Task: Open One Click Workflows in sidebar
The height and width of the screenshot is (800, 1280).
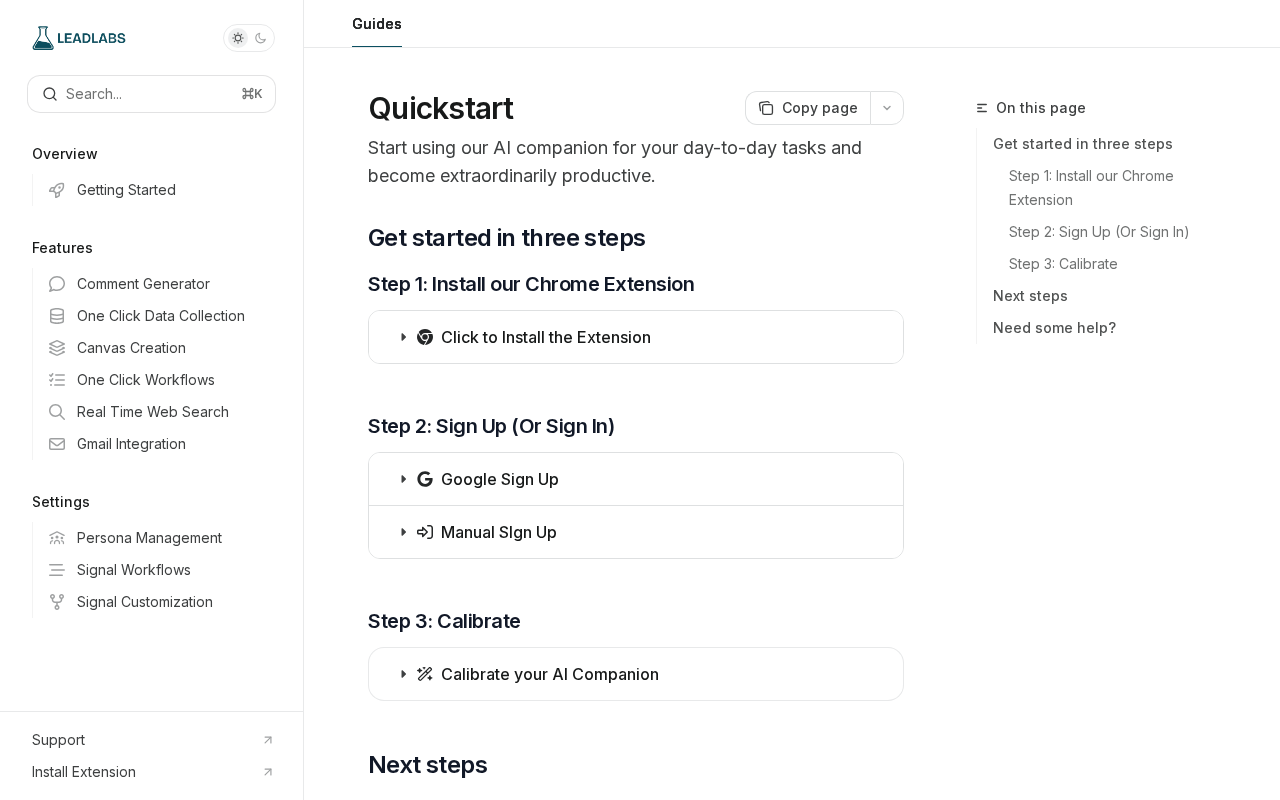Action: click(x=146, y=380)
